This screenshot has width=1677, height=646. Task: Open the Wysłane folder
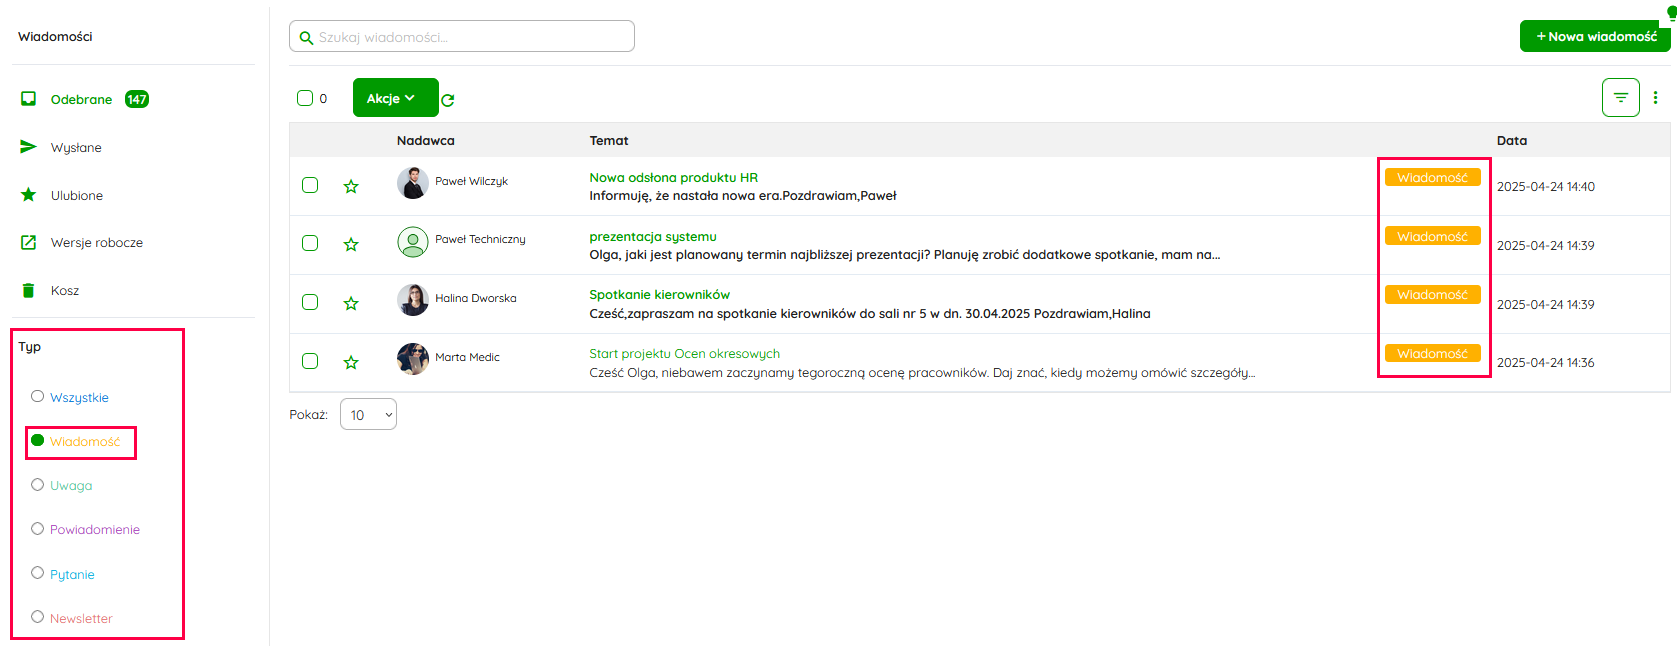coord(76,148)
